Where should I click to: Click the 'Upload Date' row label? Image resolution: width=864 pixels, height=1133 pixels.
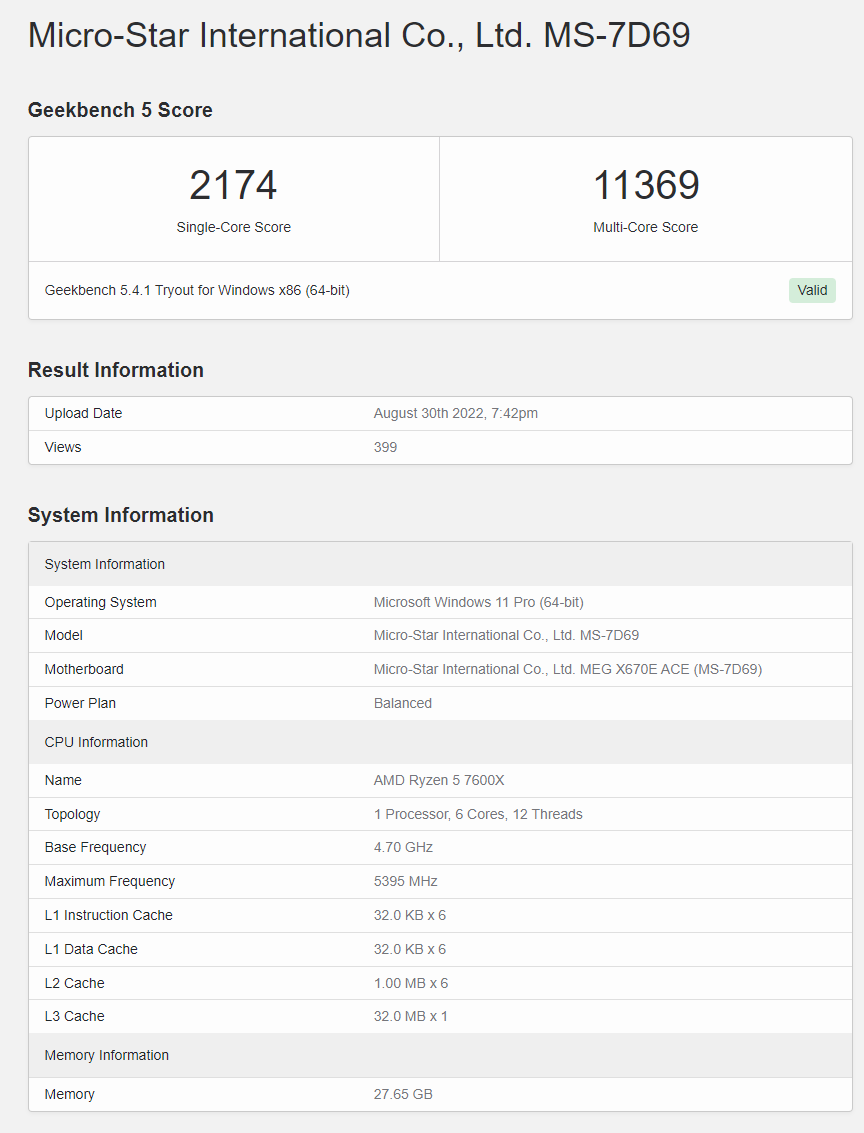pos(83,413)
